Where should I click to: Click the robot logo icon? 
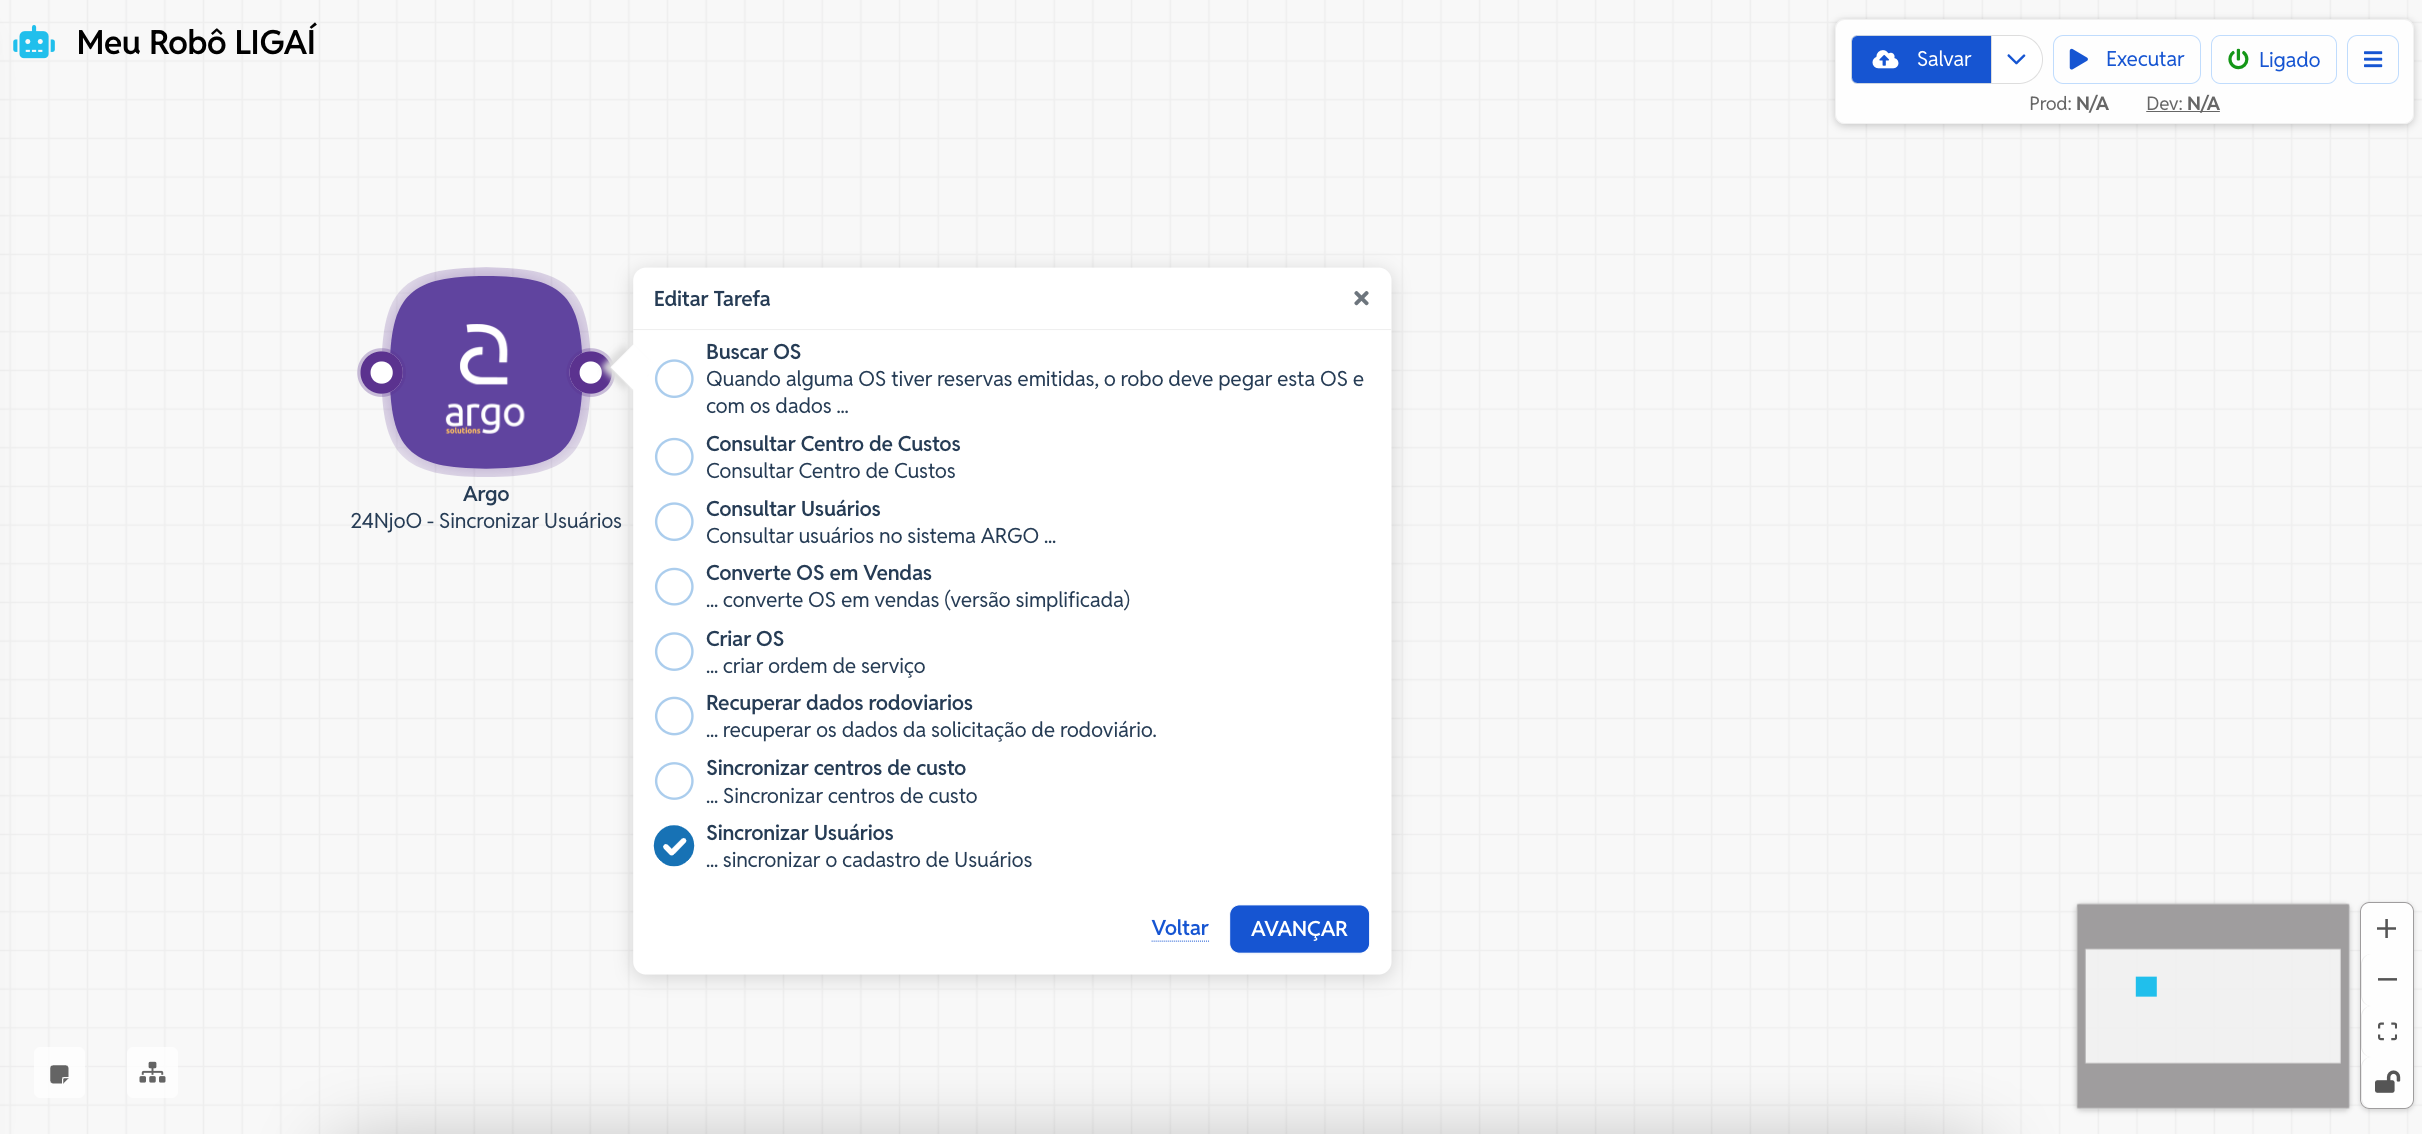coord(34,43)
